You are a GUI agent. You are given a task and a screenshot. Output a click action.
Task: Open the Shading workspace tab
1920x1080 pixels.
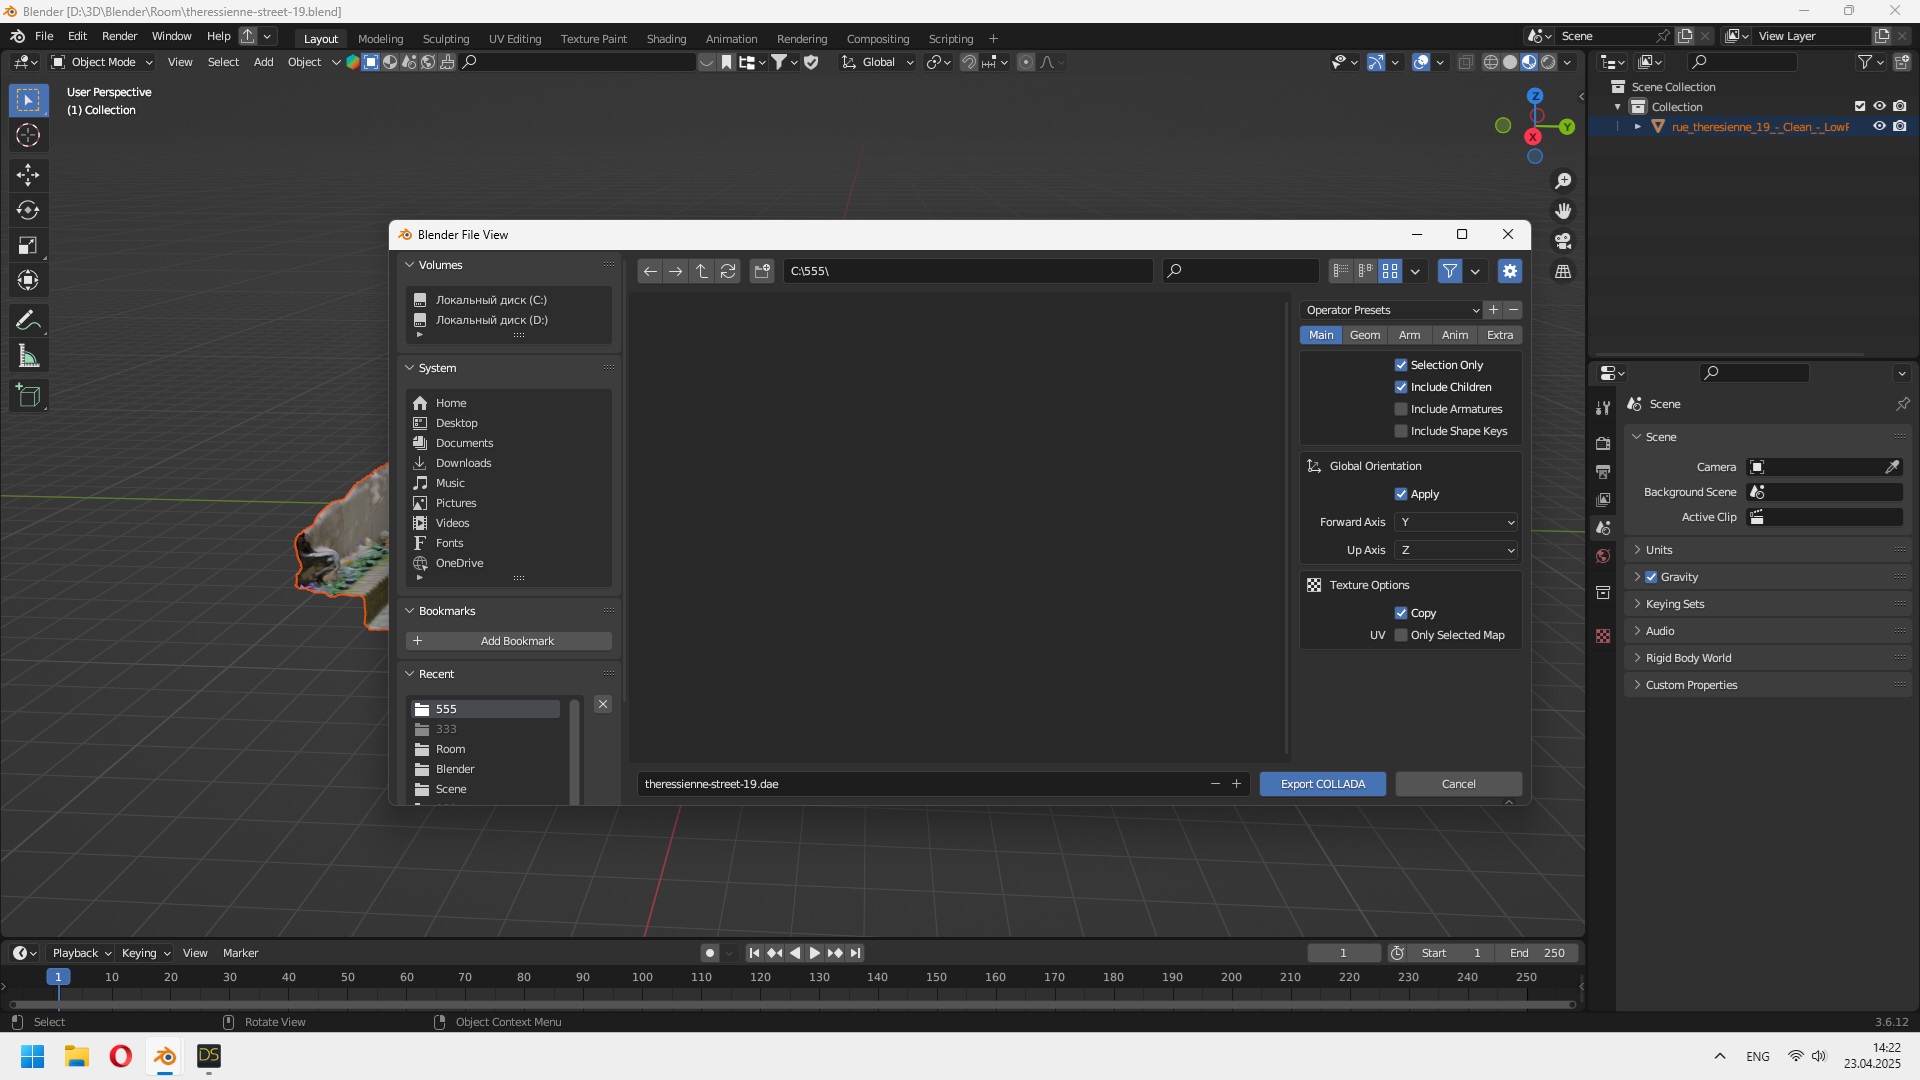tap(666, 39)
